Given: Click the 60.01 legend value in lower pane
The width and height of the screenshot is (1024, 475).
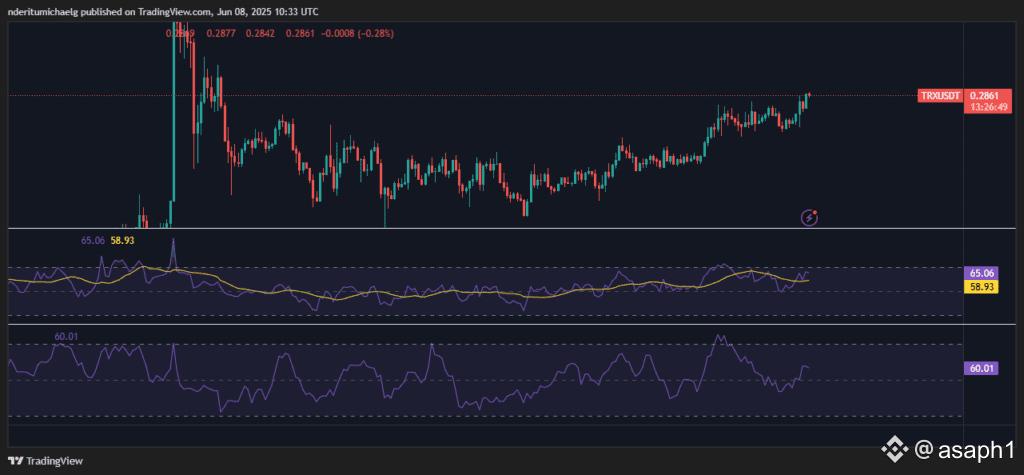Looking at the screenshot, I should (67, 336).
